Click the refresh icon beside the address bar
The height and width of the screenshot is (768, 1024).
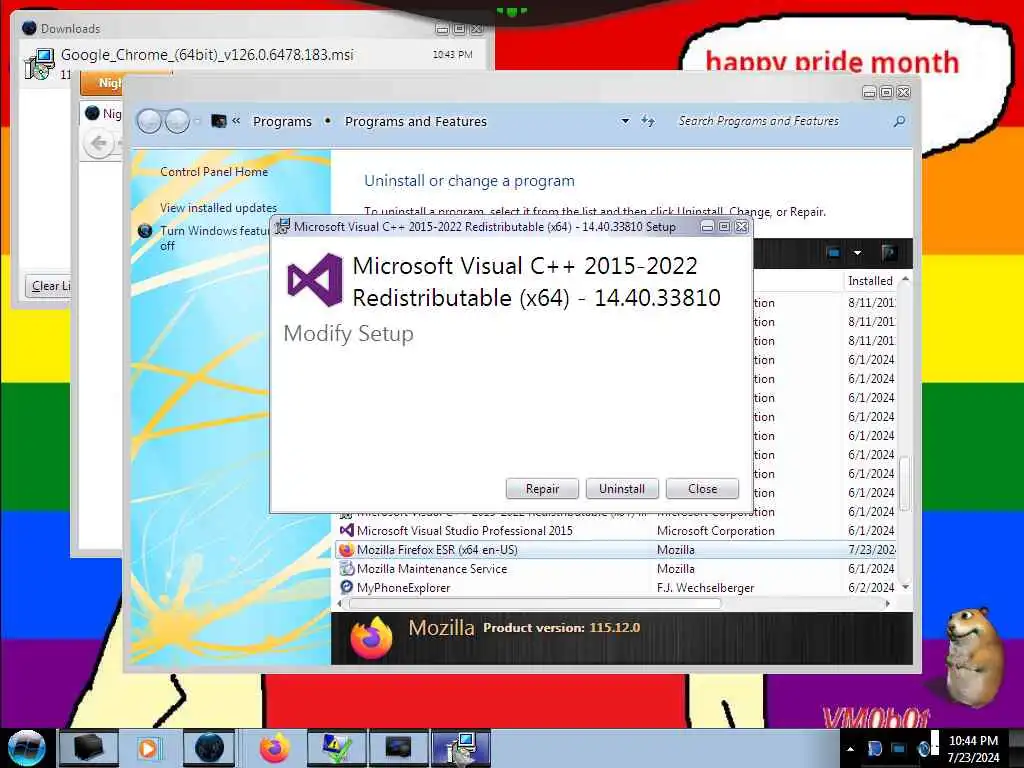coord(647,121)
